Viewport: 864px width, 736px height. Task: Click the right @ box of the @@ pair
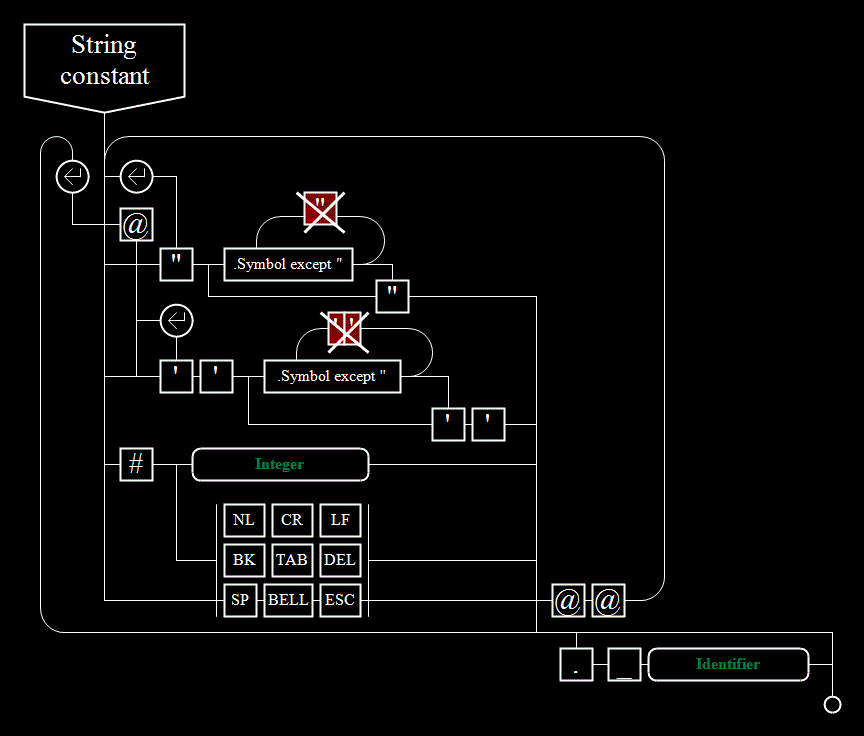coord(608,600)
